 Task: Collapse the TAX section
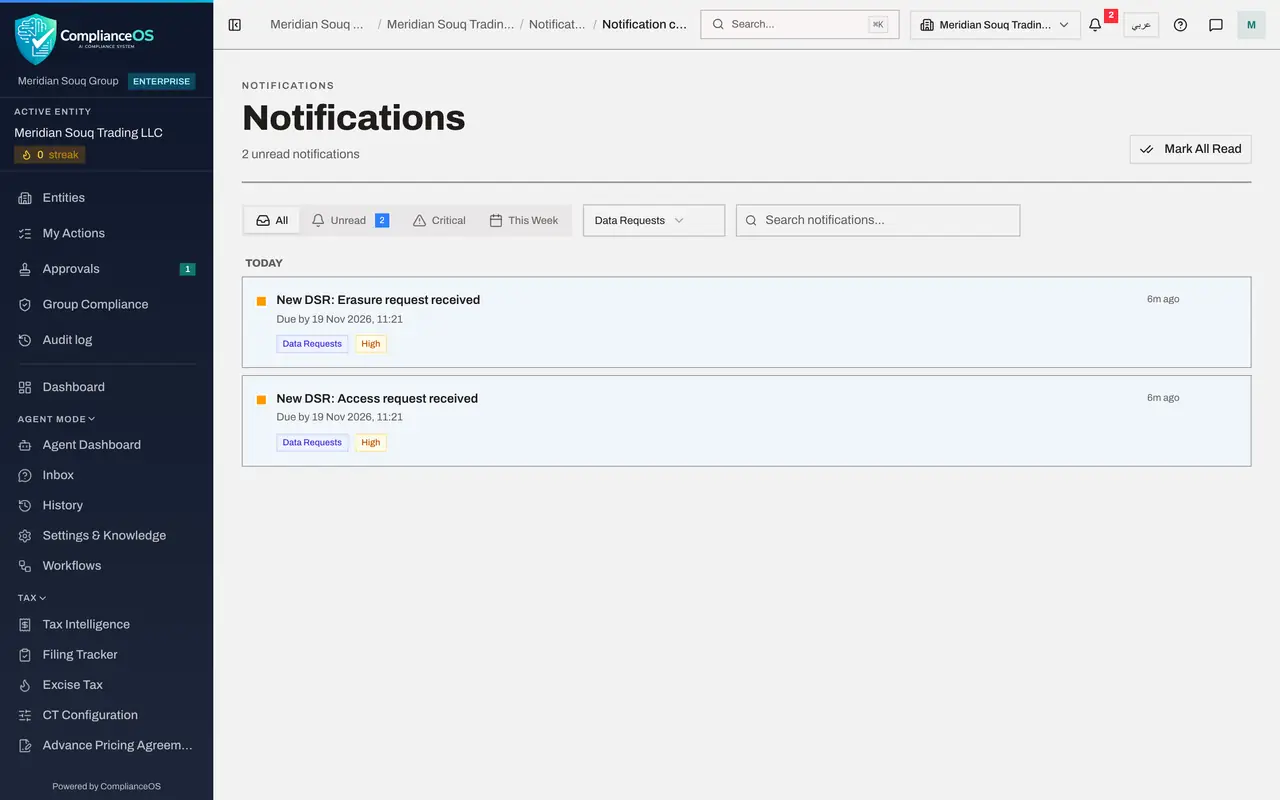32,598
